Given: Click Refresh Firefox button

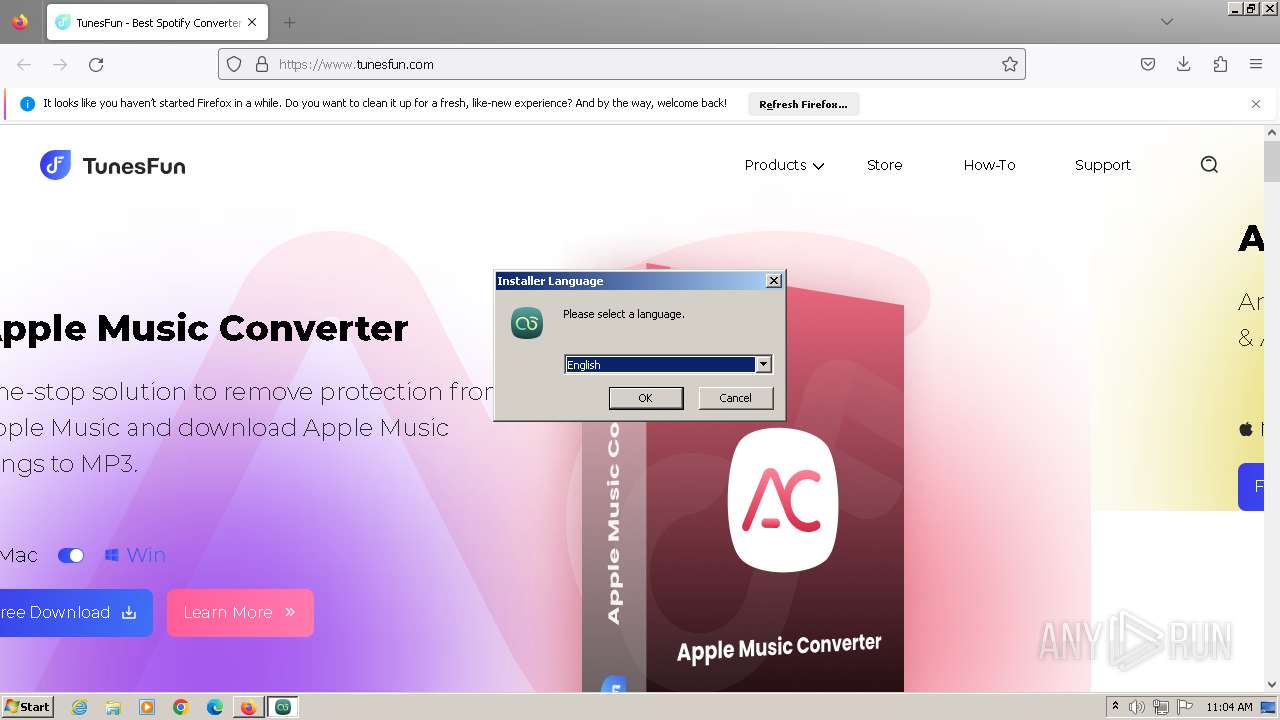Looking at the screenshot, I should (x=803, y=104).
